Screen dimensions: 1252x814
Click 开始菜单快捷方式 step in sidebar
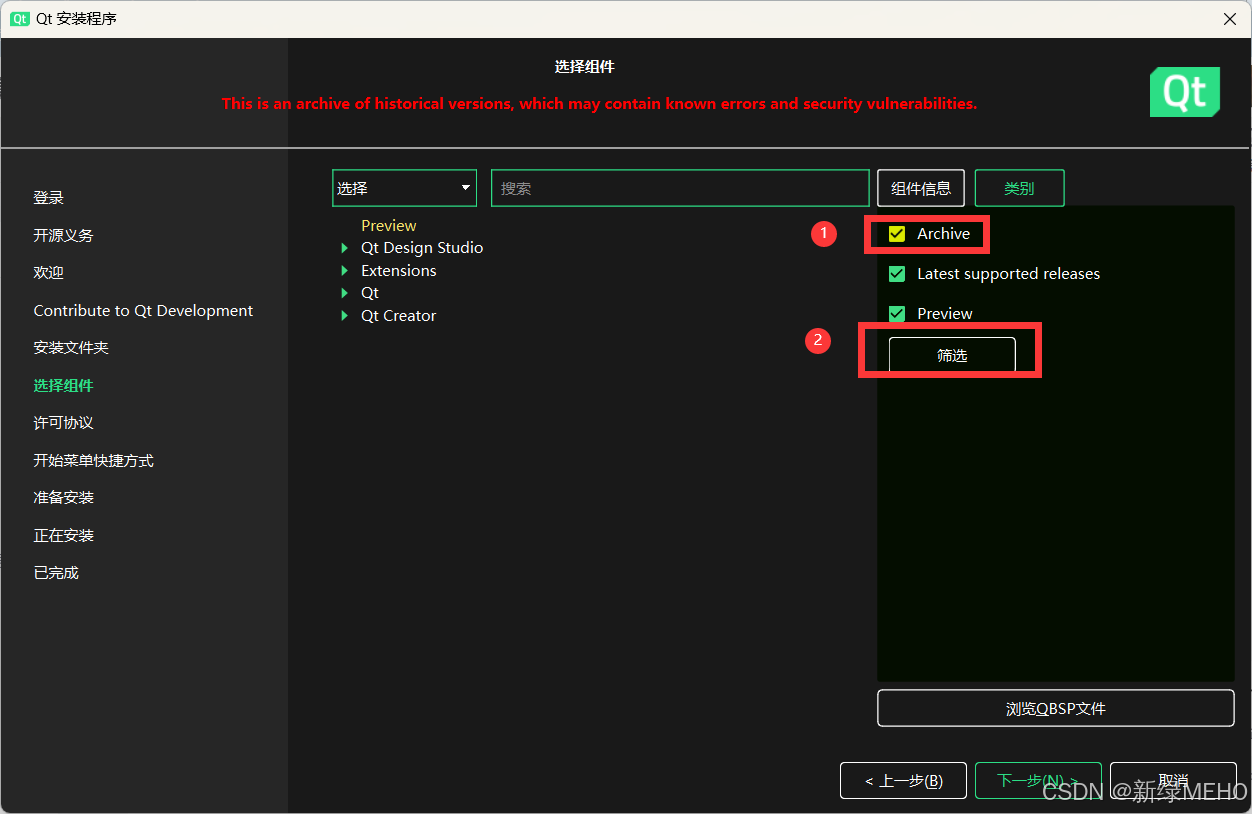tap(94, 461)
